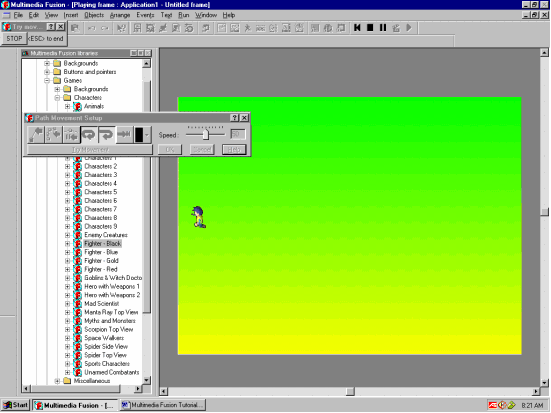551x413 pixels.
Task: Click the context help pointer toolbar icon
Action: pyautogui.click(x=121, y=28)
